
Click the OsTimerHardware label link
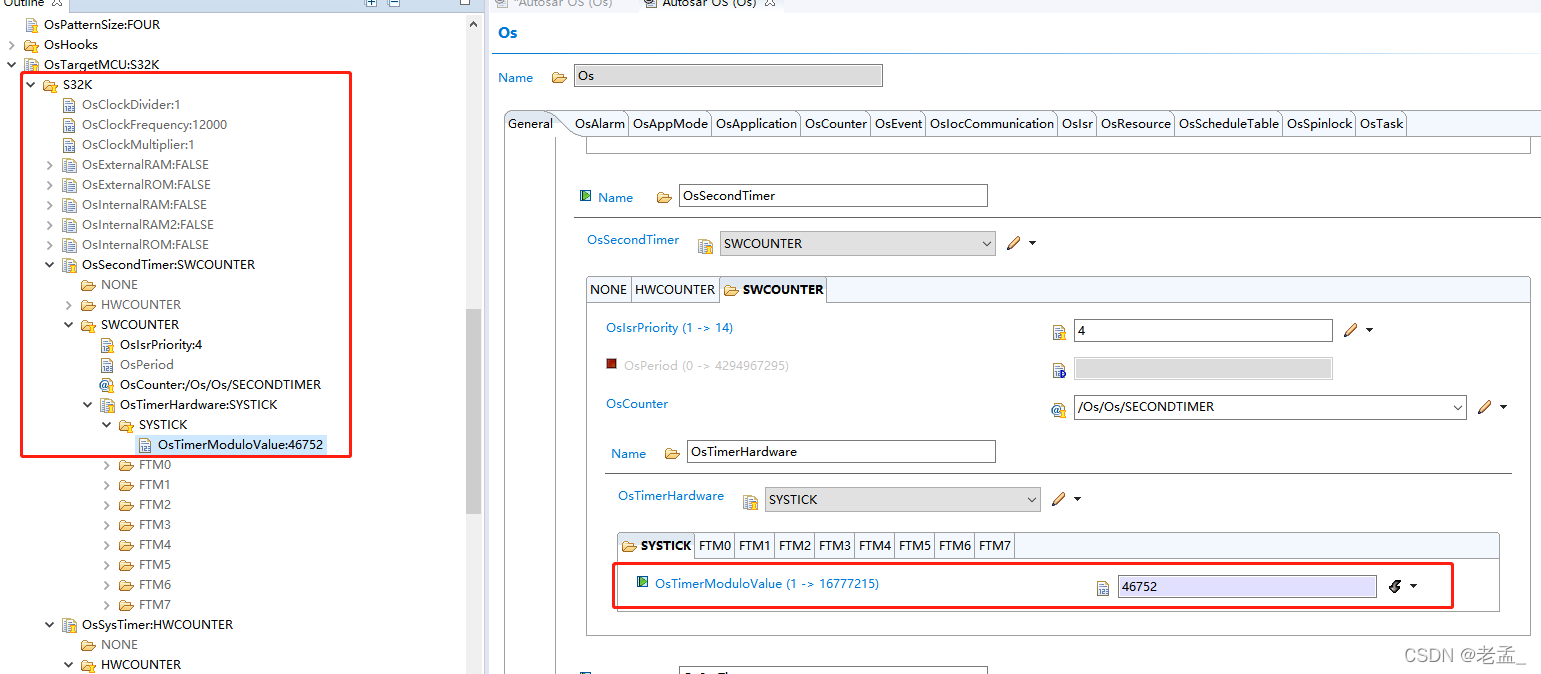(671, 496)
